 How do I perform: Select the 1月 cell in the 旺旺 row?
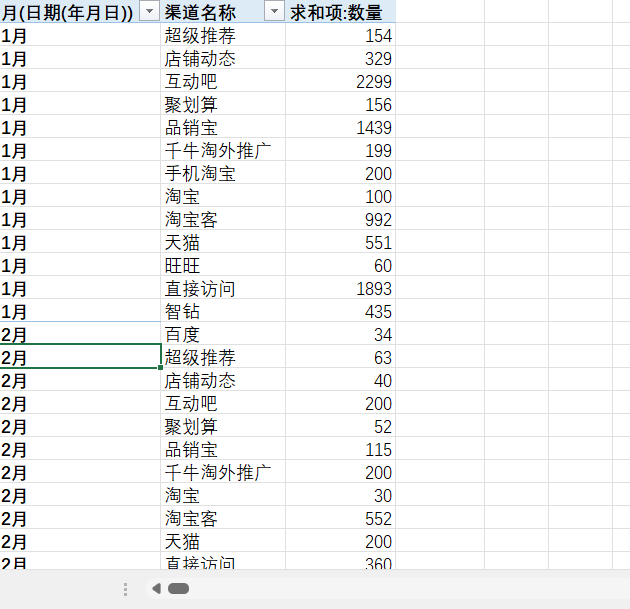(80, 265)
